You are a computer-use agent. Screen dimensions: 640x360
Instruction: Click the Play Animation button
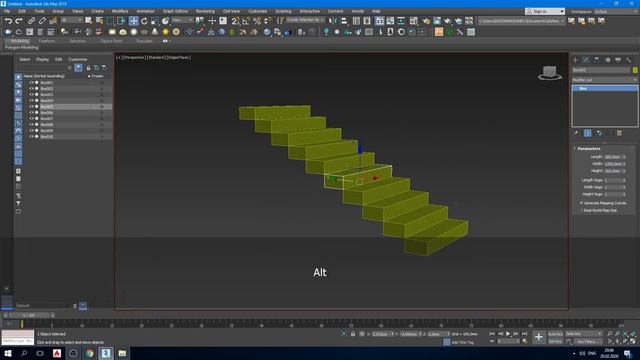point(508,334)
